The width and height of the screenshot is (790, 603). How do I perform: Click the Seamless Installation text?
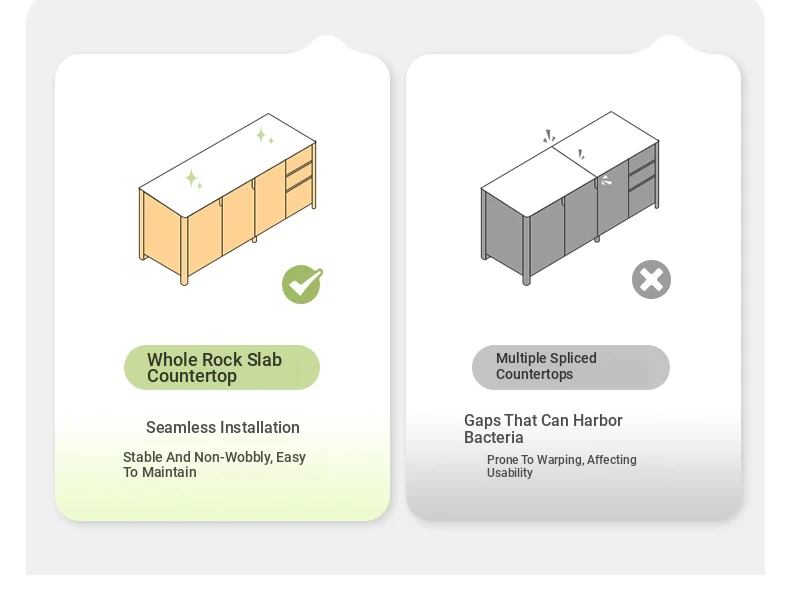point(223,428)
